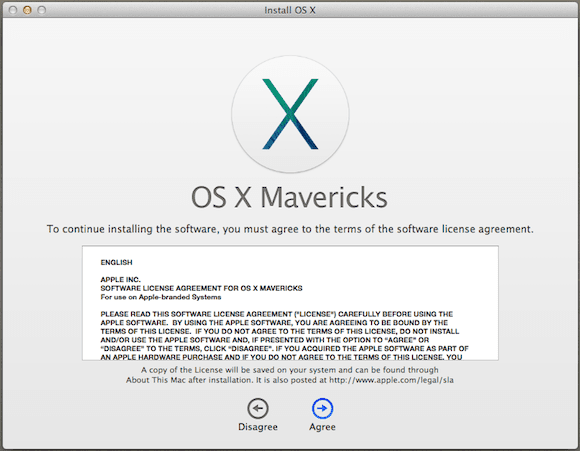The image size is (580, 451).
Task: Click the APPLE INC. line
Action: pos(121,280)
